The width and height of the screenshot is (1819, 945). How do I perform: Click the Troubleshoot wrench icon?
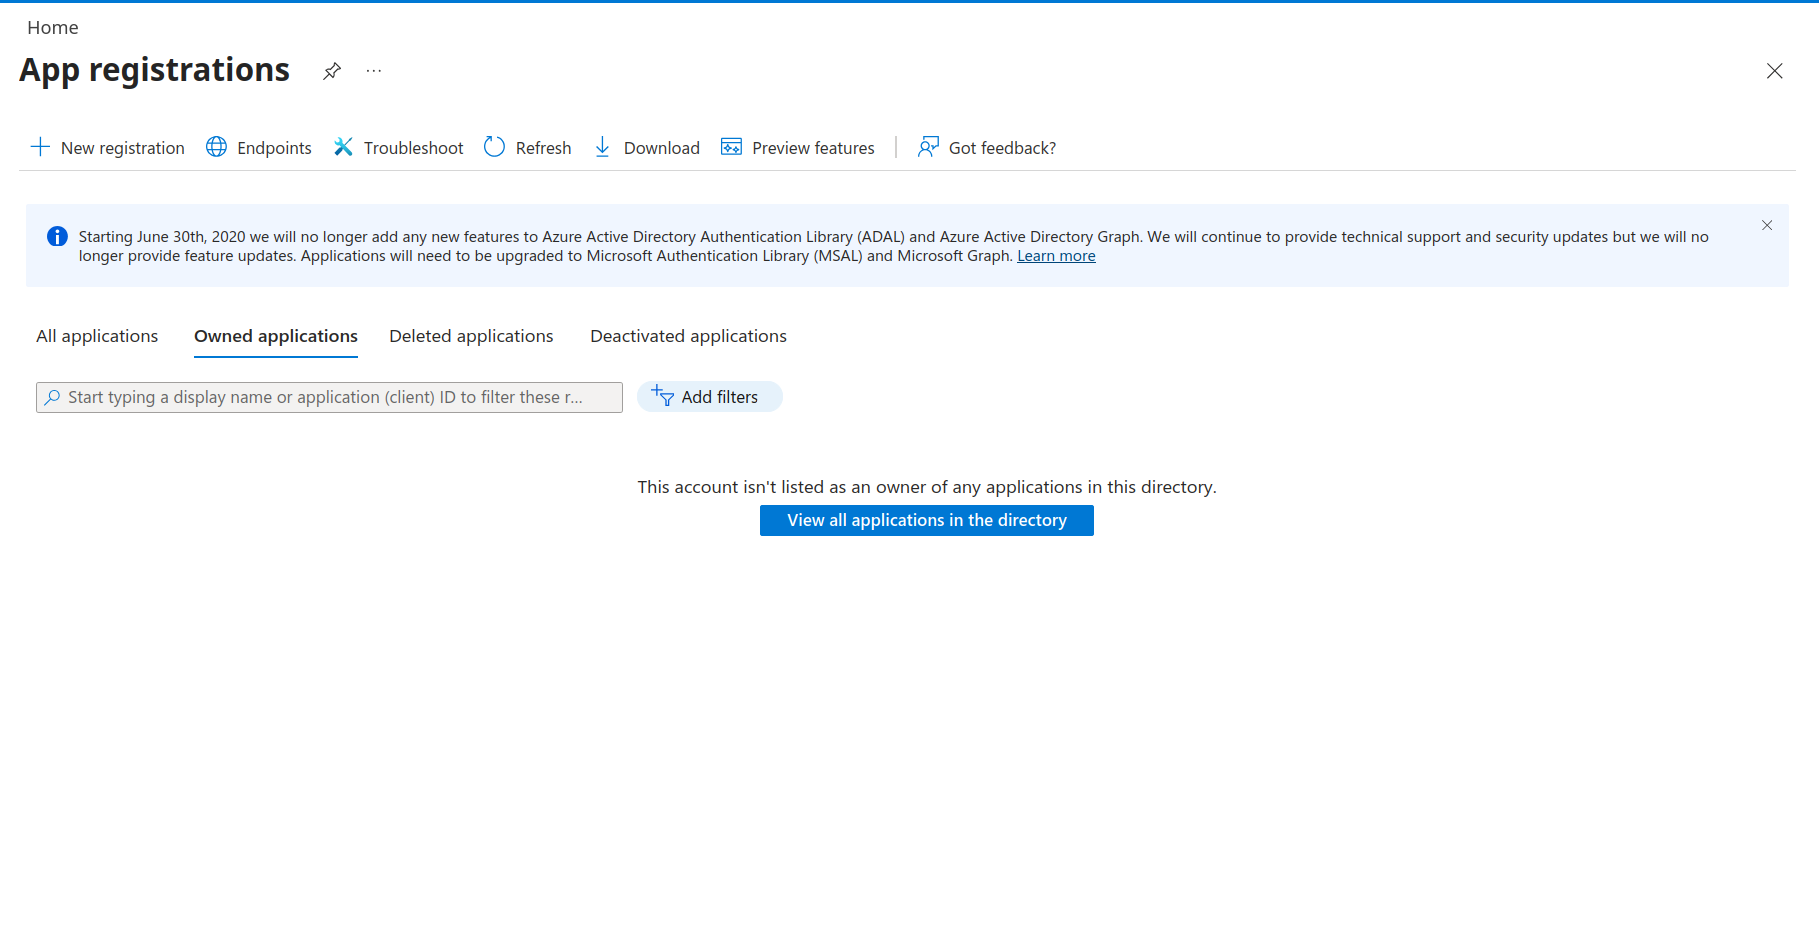(x=343, y=147)
